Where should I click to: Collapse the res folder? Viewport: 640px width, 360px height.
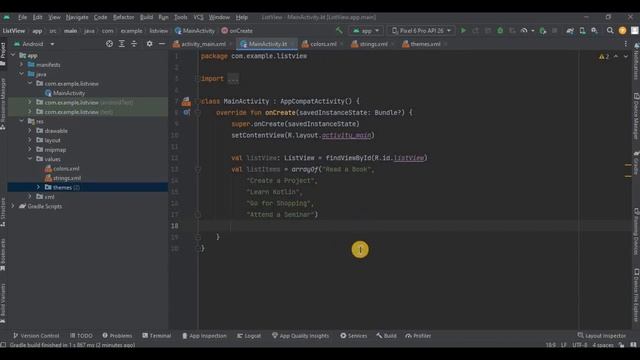[x=22, y=121]
